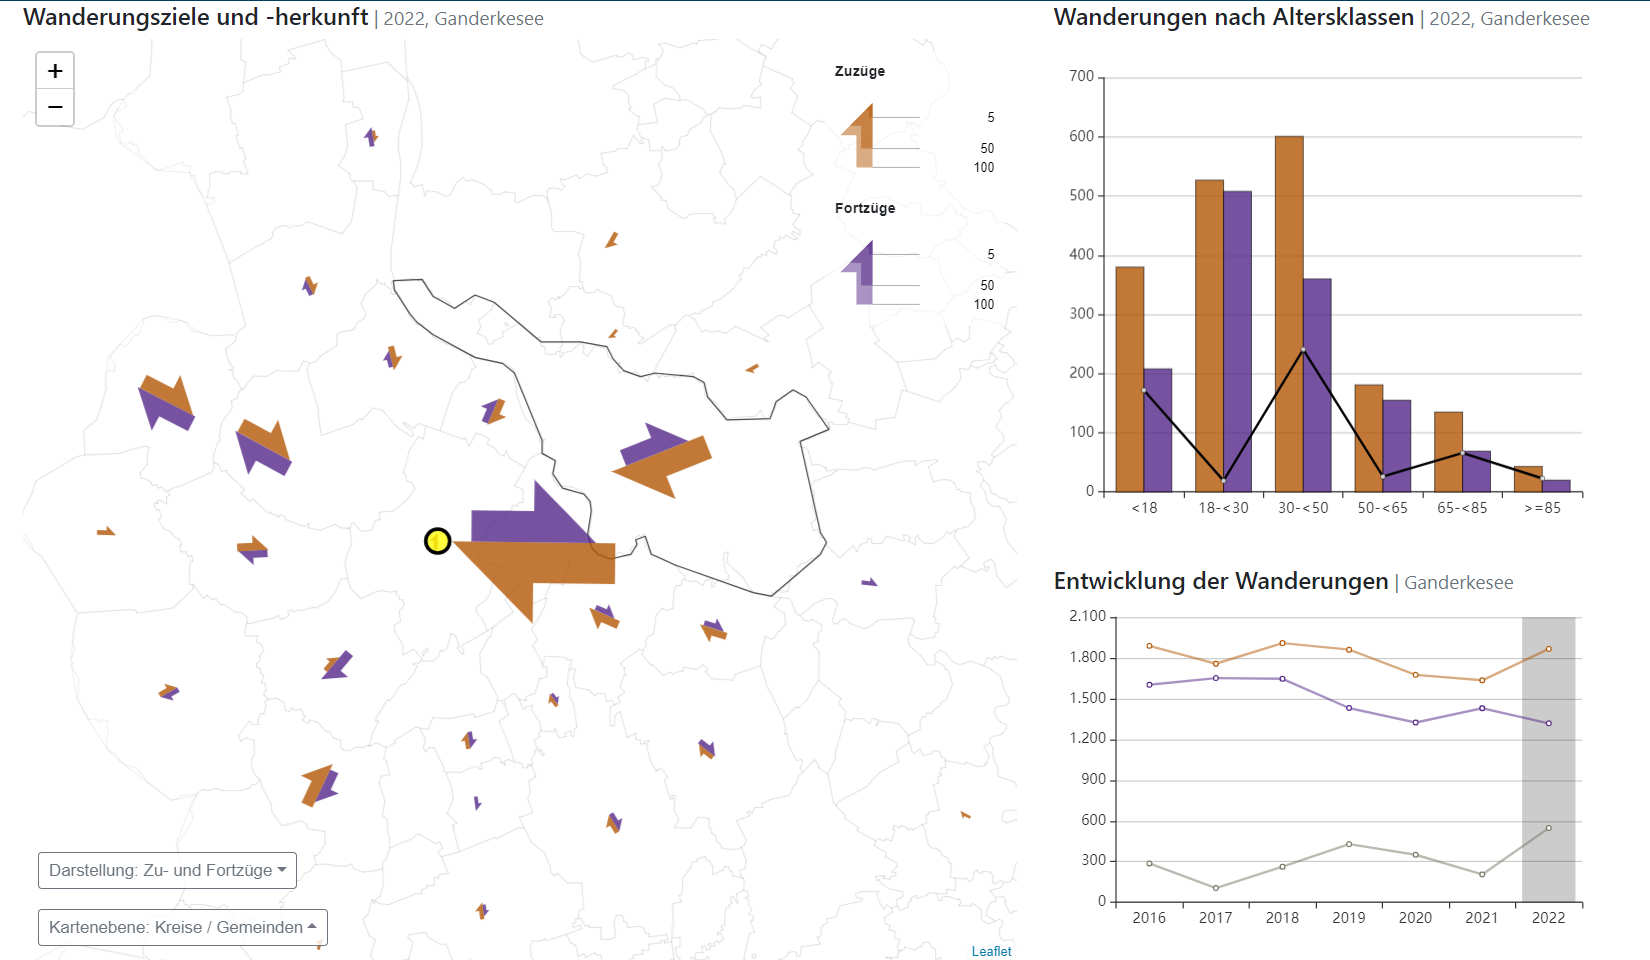Zoom in the map with plus button
Screen dimensions: 1650x960
tap(55, 71)
